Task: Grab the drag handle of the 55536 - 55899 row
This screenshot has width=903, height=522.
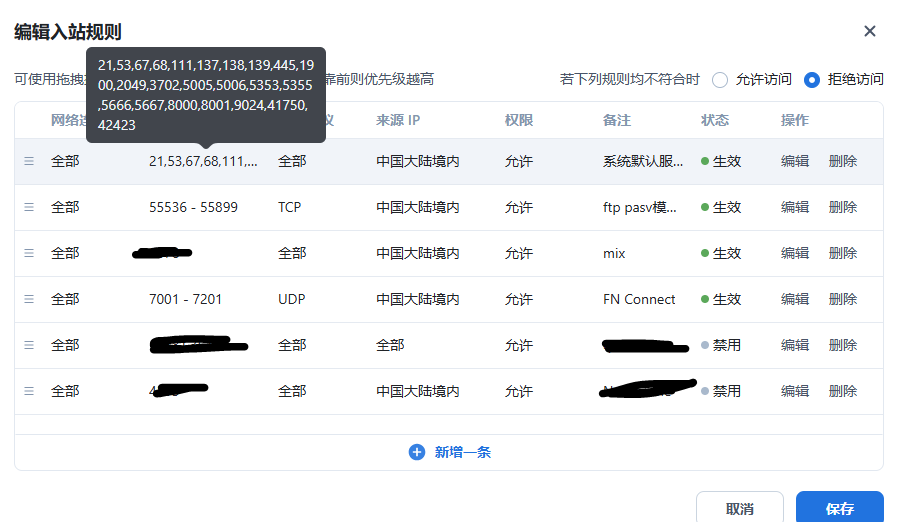Action: click(x=29, y=207)
